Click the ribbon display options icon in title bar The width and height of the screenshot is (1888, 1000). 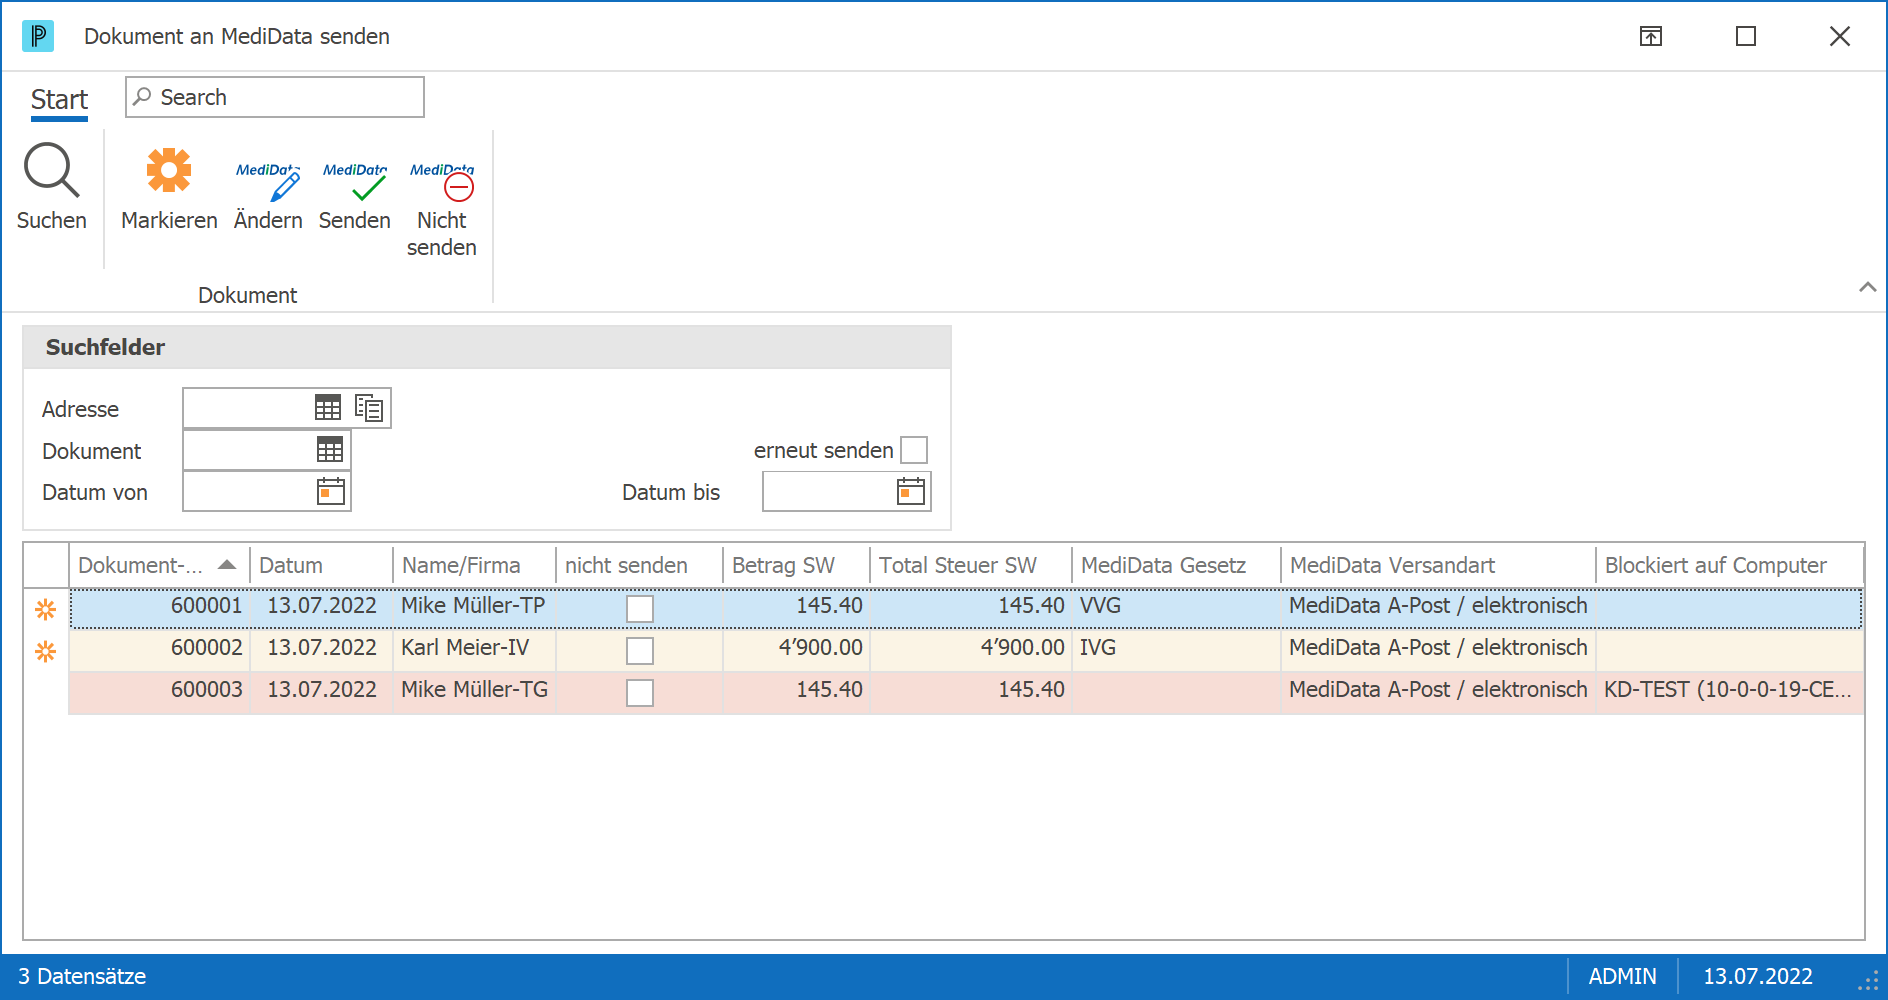pos(1651,36)
